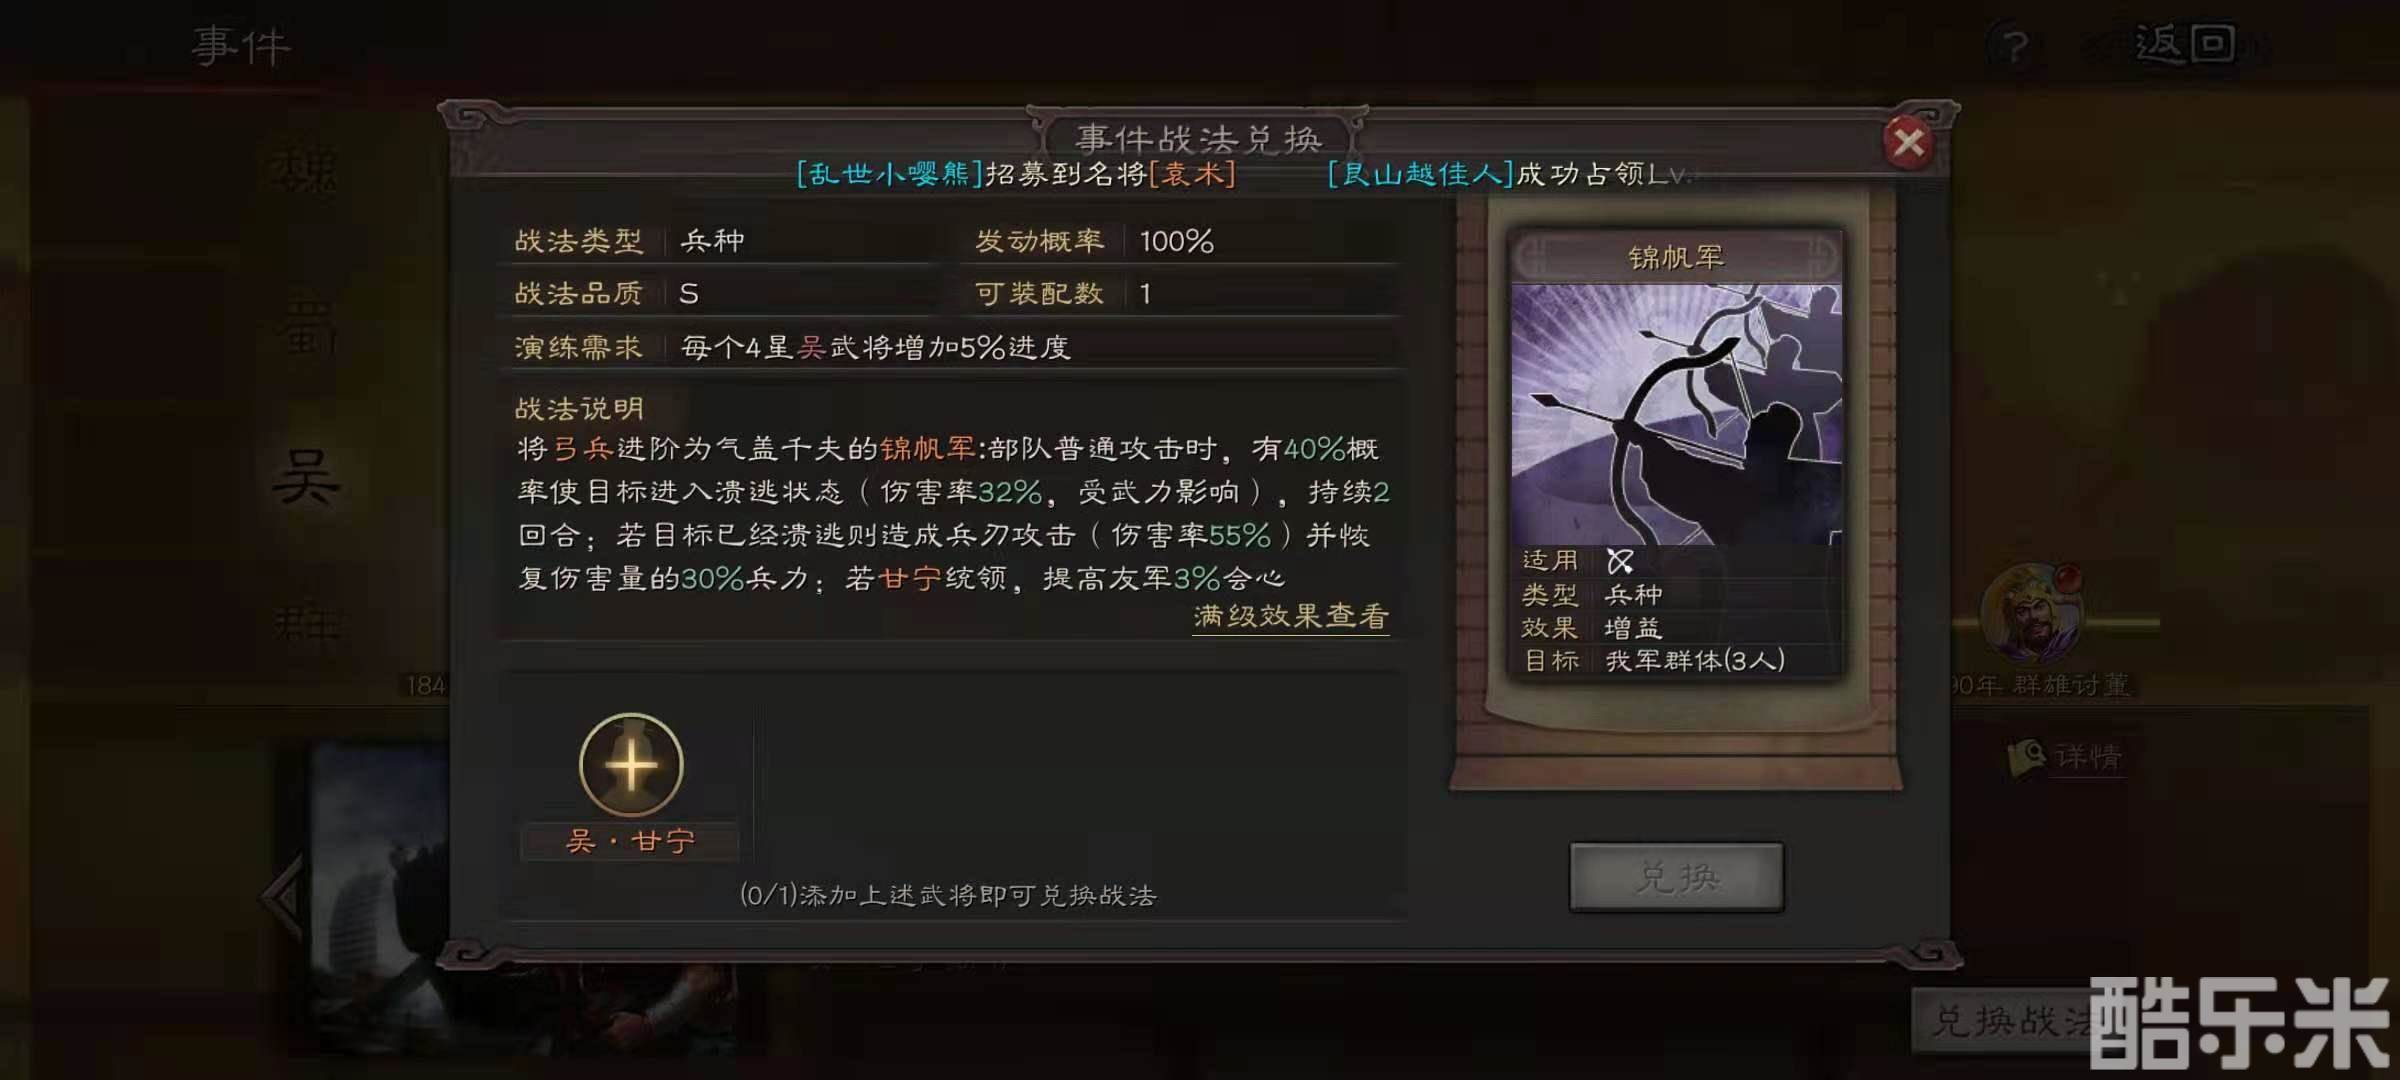Click the 返回 back button
Screen dimensions: 2400x1080
tap(2185, 45)
